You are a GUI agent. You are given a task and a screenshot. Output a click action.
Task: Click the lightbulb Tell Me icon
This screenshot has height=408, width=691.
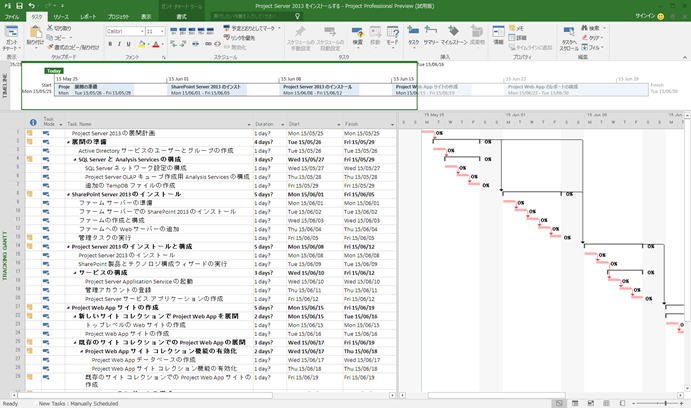click(x=297, y=16)
